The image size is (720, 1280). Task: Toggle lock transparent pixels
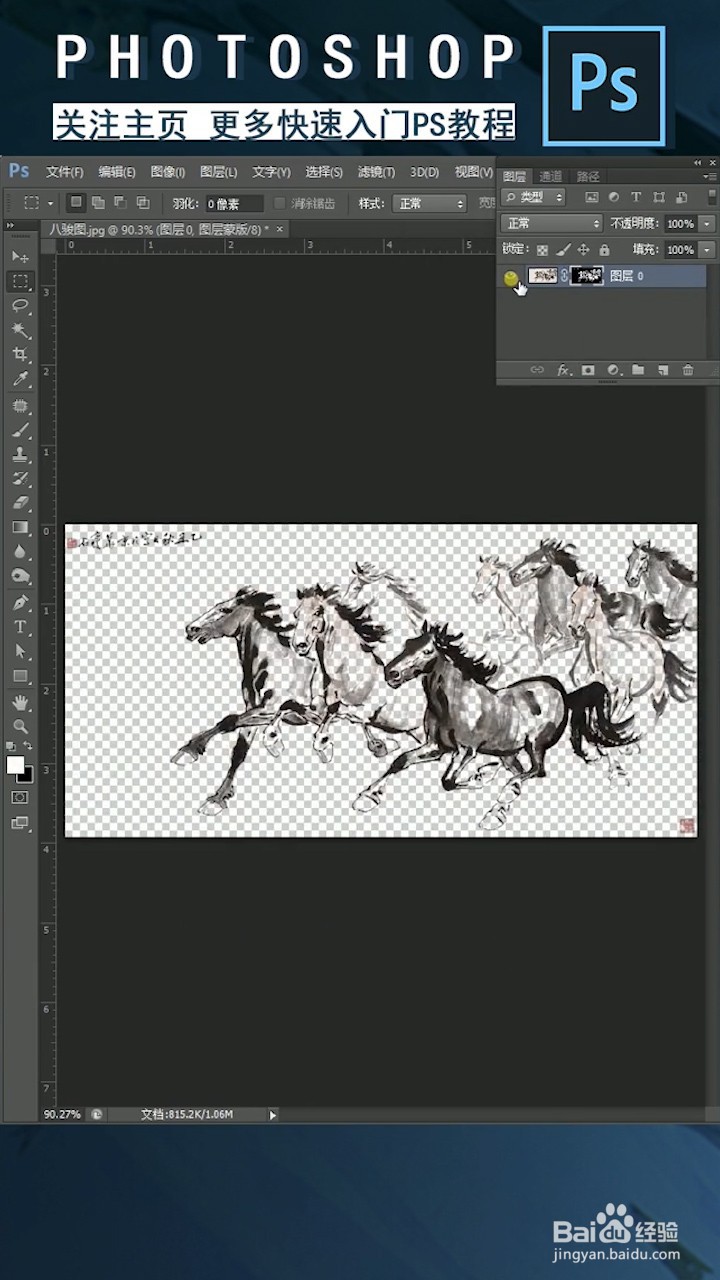[x=543, y=250]
